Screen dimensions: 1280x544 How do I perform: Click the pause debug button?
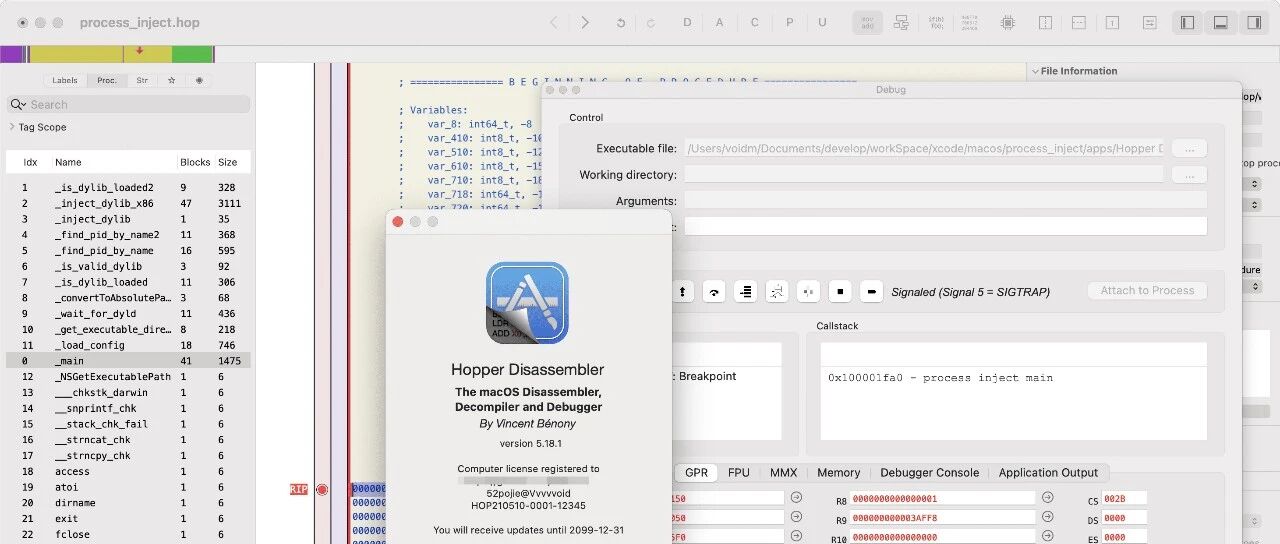(809, 291)
